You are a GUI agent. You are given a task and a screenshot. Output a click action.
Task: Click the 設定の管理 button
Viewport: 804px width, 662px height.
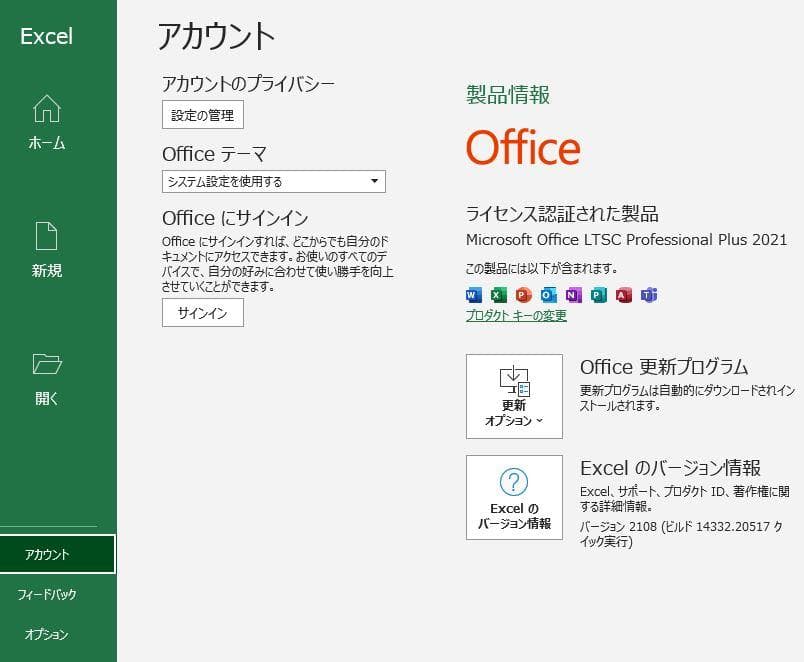pyautogui.click(x=205, y=114)
